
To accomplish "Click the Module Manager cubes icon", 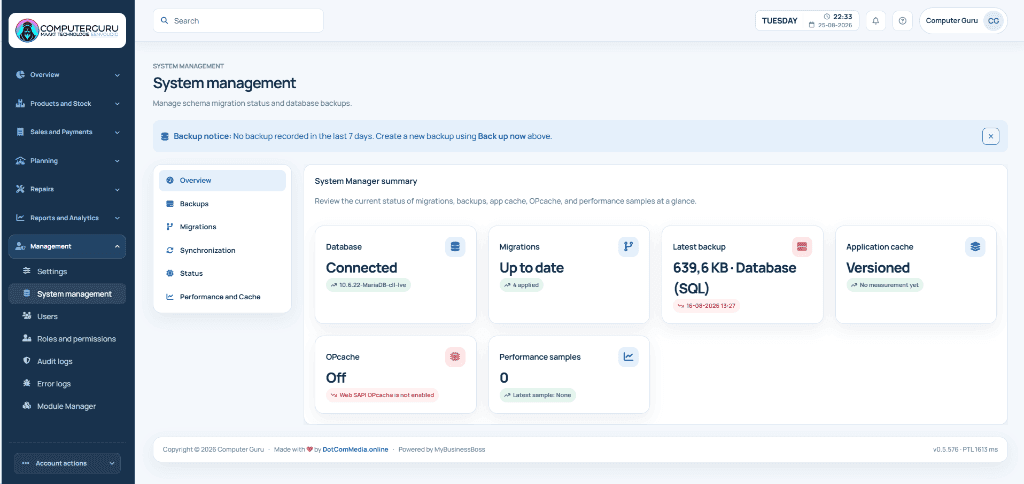I will click(27, 406).
